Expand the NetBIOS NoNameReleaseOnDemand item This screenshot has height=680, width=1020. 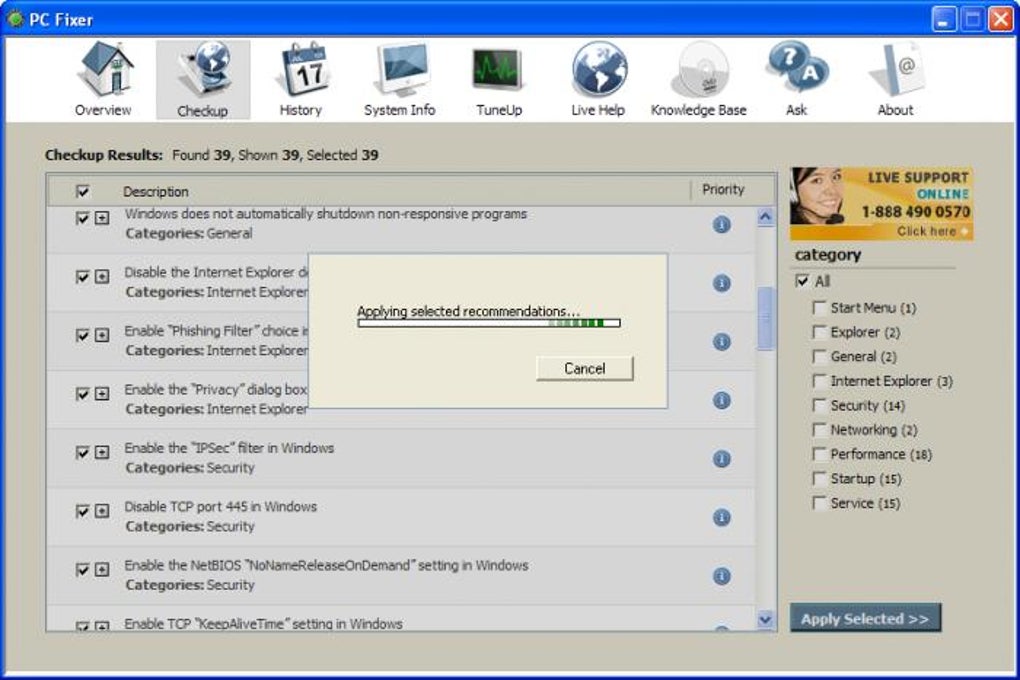pyautogui.click(x=102, y=569)
